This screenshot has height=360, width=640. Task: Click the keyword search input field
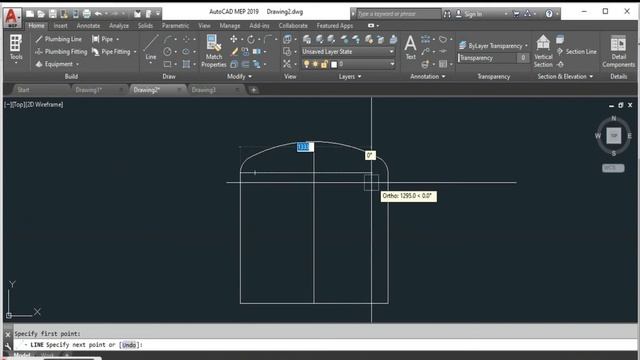click(x=398, y=14)
